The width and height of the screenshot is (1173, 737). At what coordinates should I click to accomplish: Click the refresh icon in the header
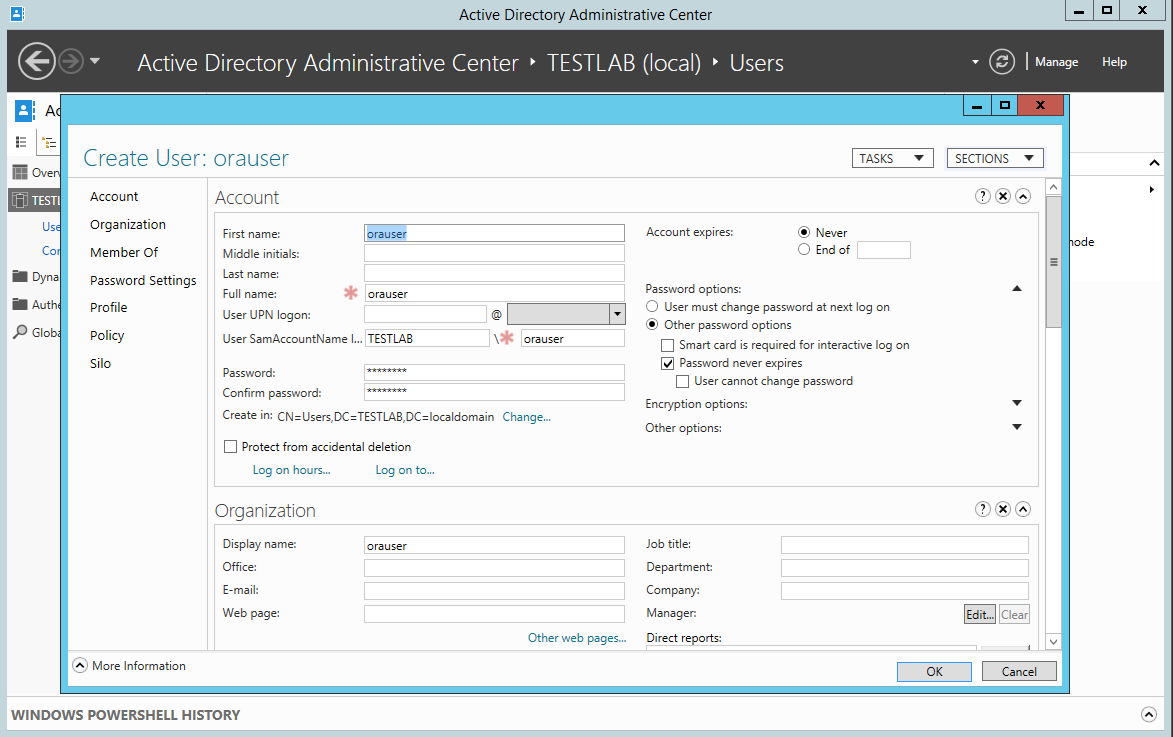1002,61
